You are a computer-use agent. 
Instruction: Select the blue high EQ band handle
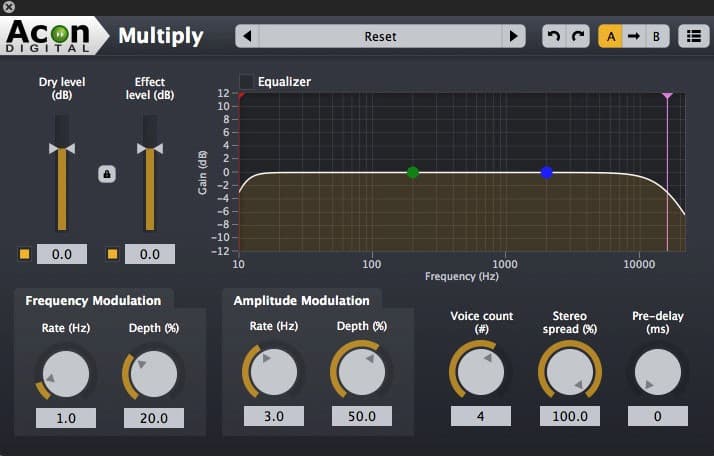click(x=546, y=172)
